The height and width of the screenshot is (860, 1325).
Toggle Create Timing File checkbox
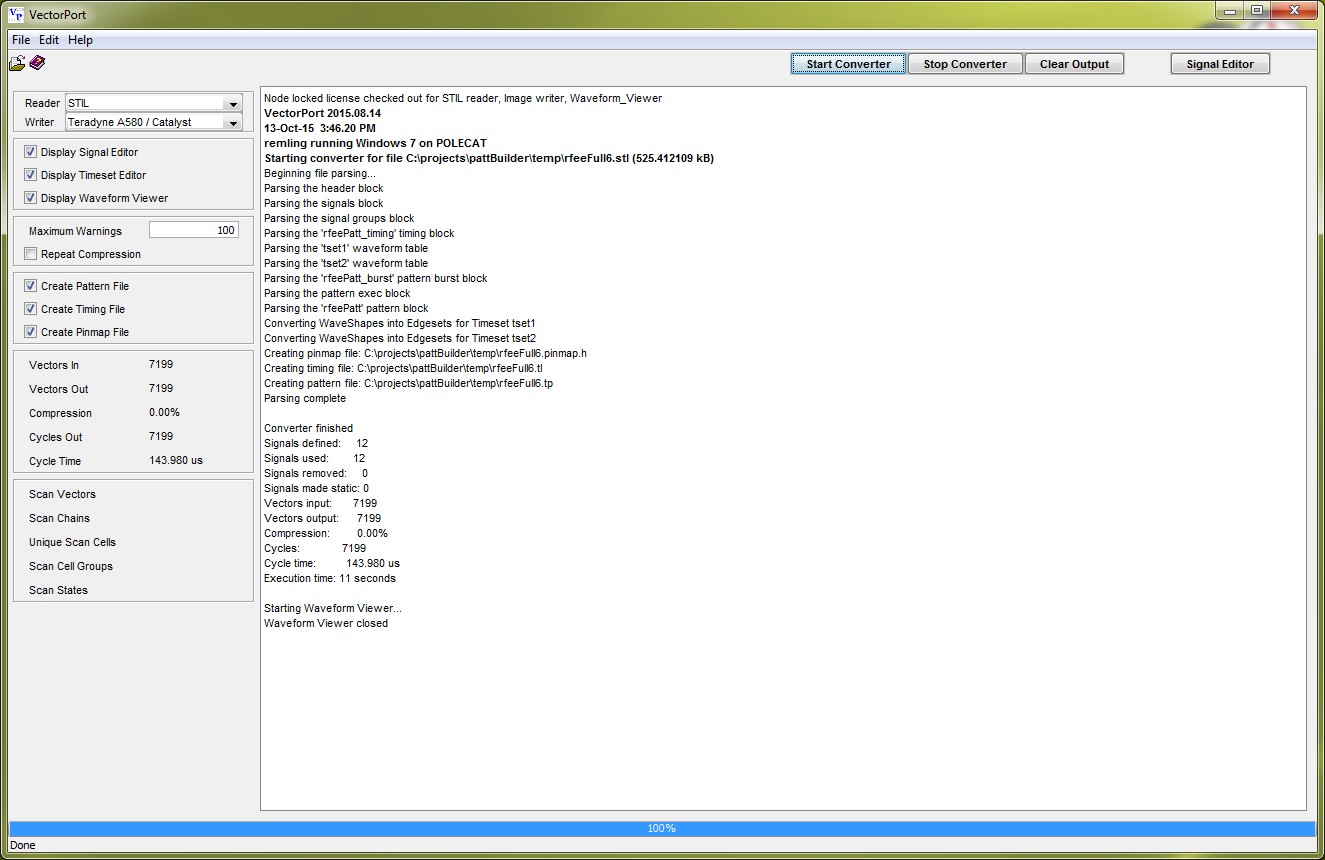click(x=31, y=309)
